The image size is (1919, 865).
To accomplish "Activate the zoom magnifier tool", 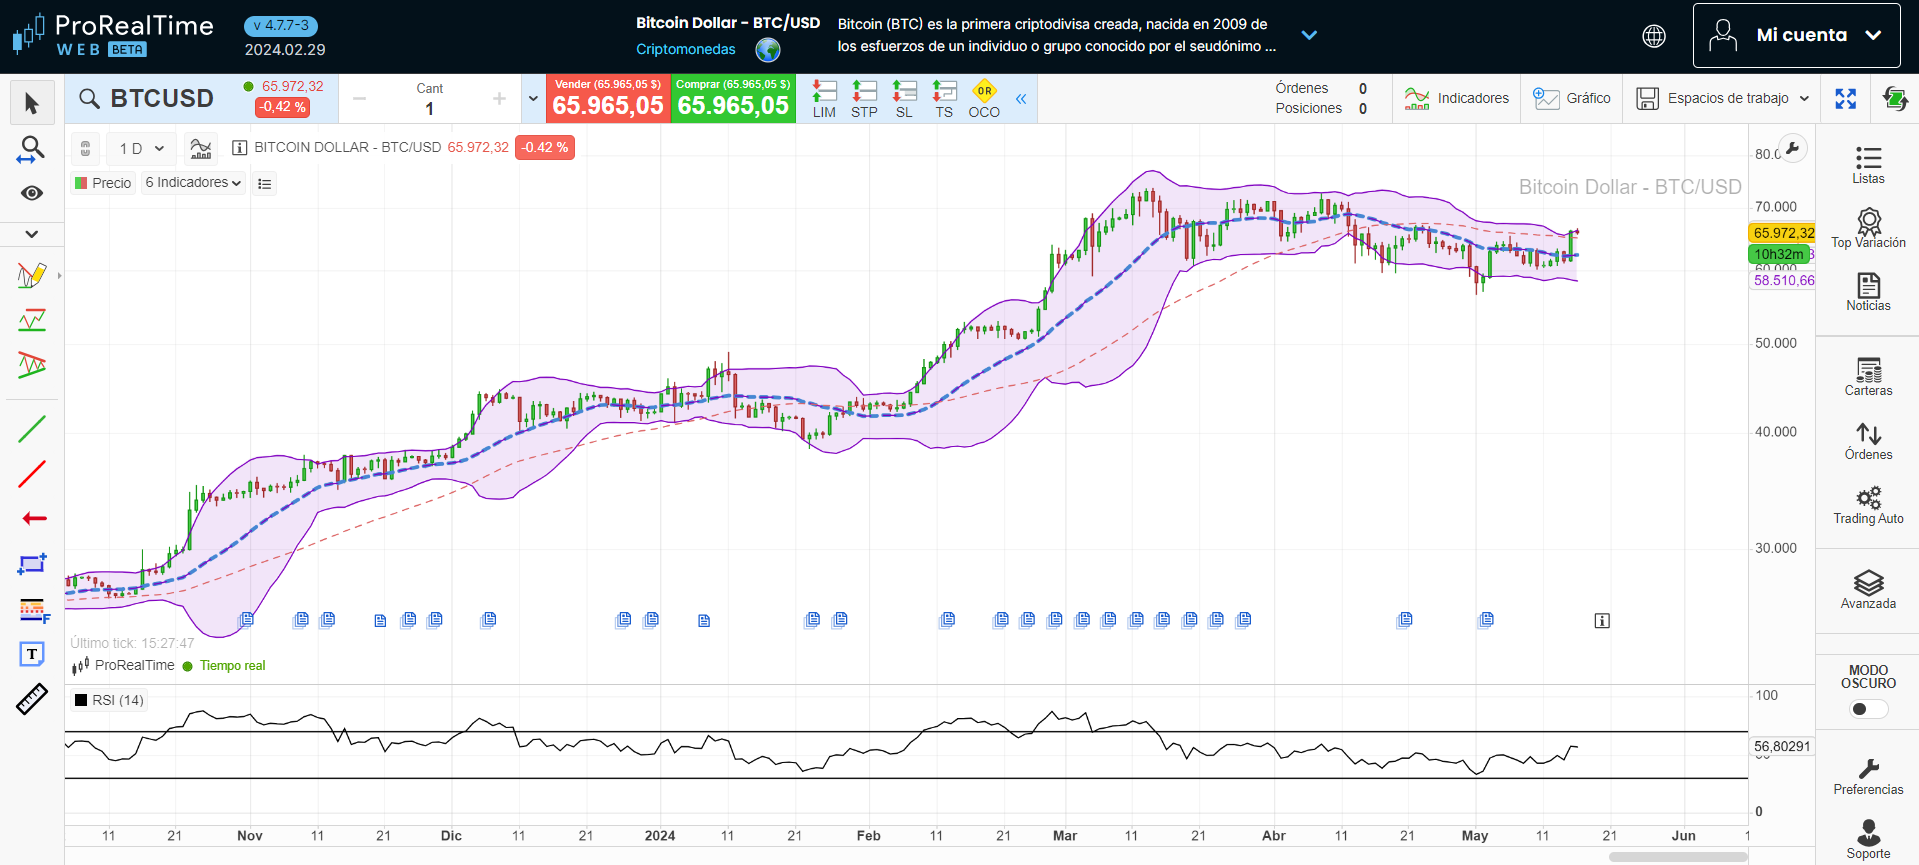I will point(32,150).
